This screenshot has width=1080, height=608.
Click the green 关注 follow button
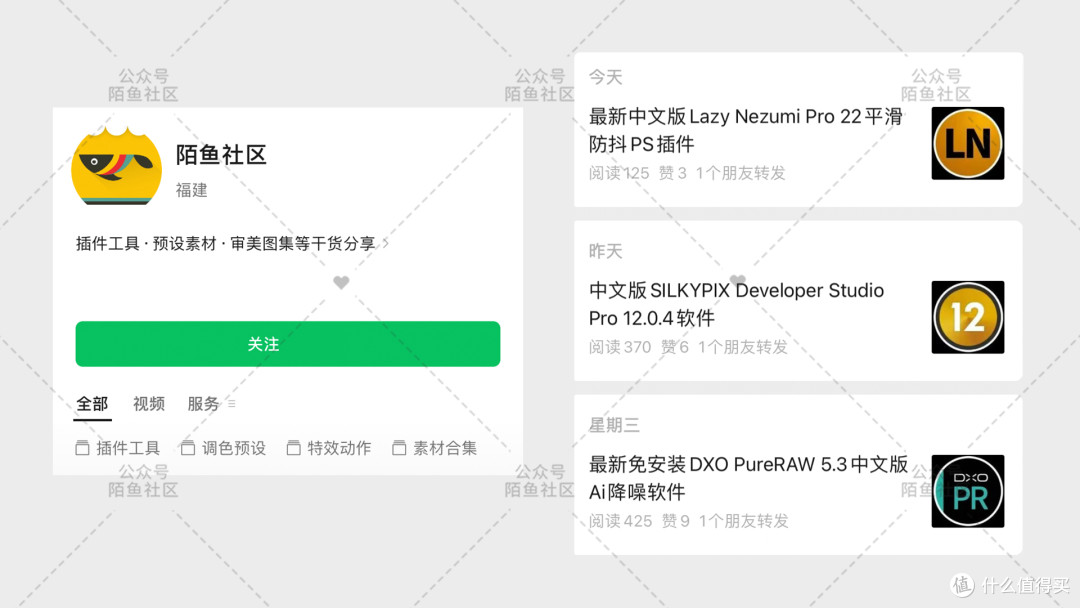point(288,344)
